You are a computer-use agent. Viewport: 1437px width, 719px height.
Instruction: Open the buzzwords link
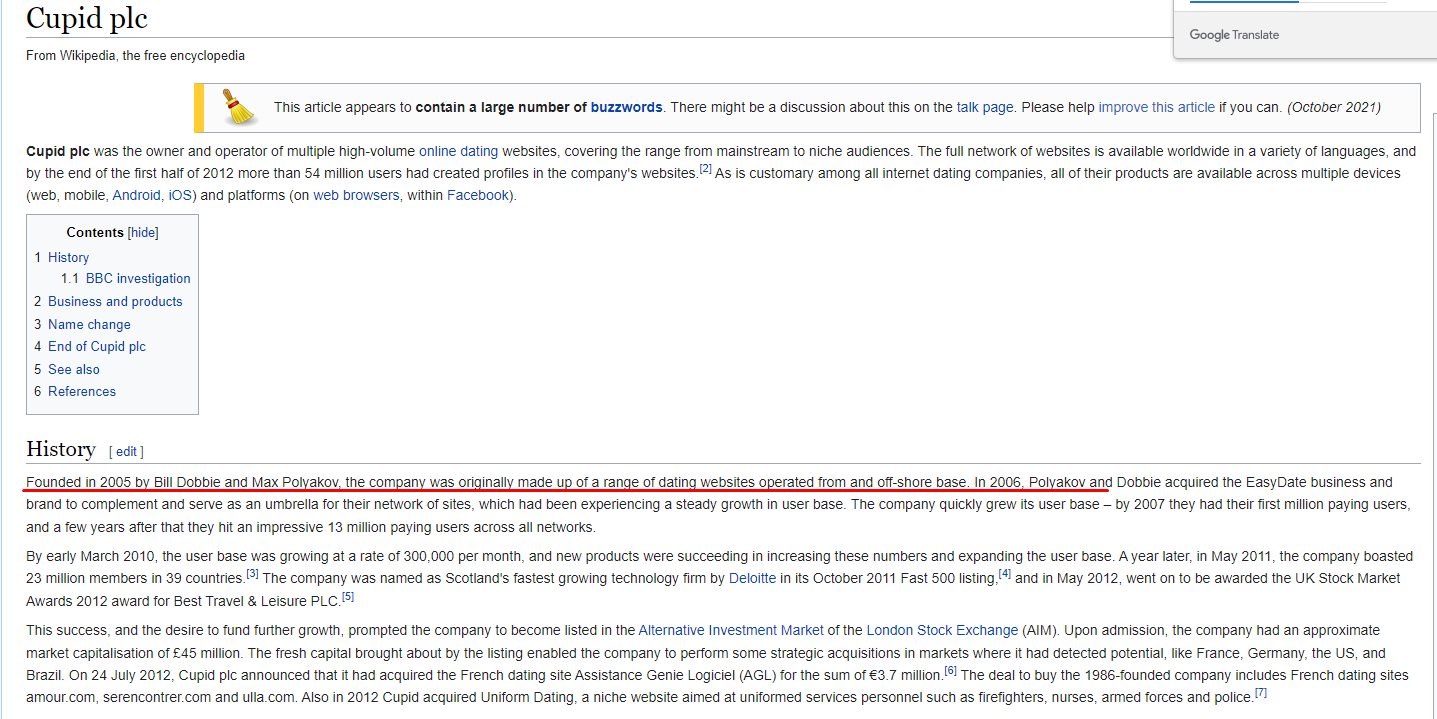[626, 107]
